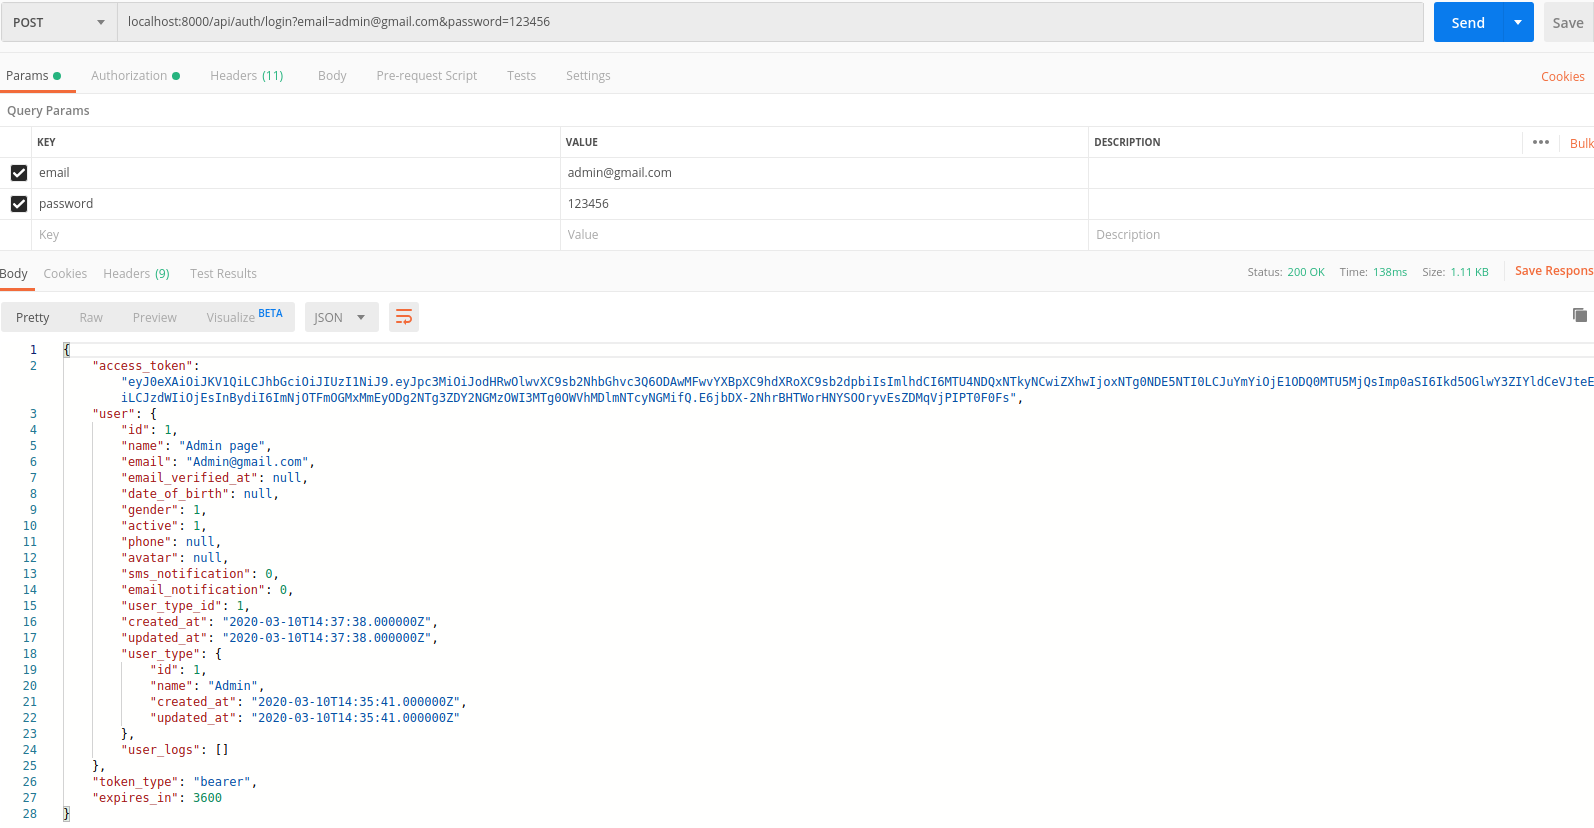Click the Save button
The height and width of the screenshot is (828, 1594).
[1567, 22]
